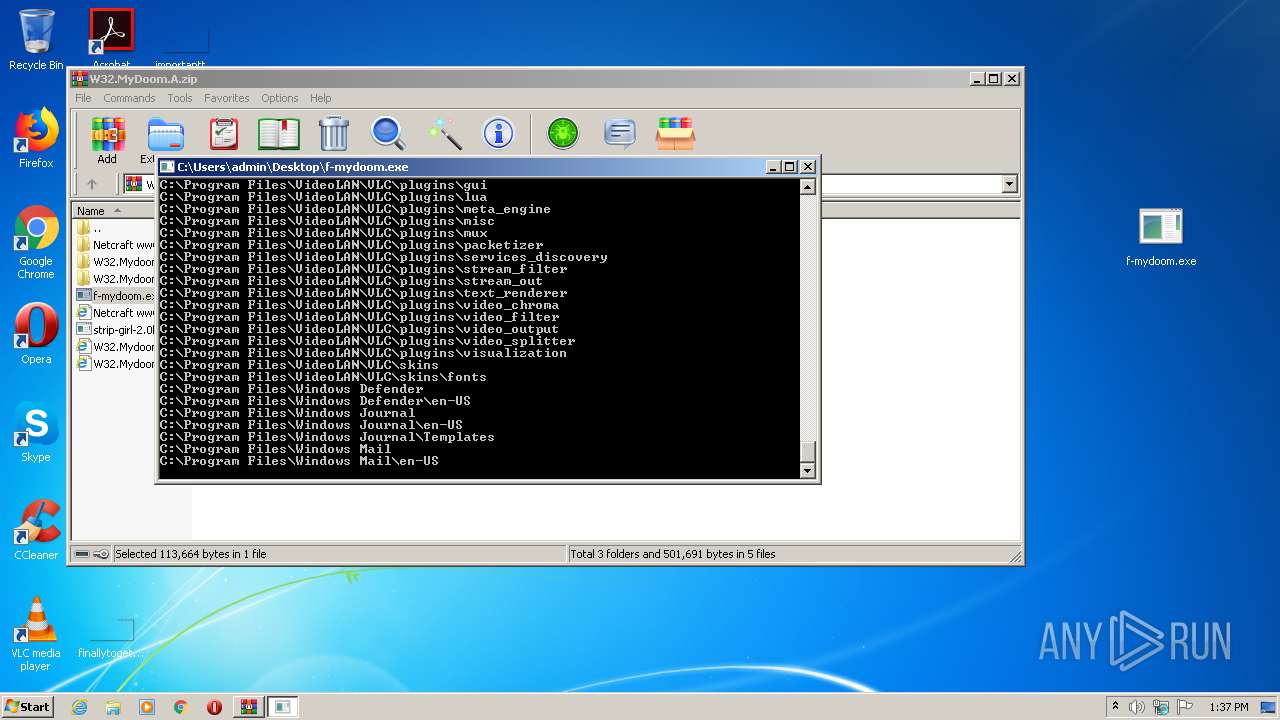Select the f-mydoom.exe file in the archive list

[115, 296]
